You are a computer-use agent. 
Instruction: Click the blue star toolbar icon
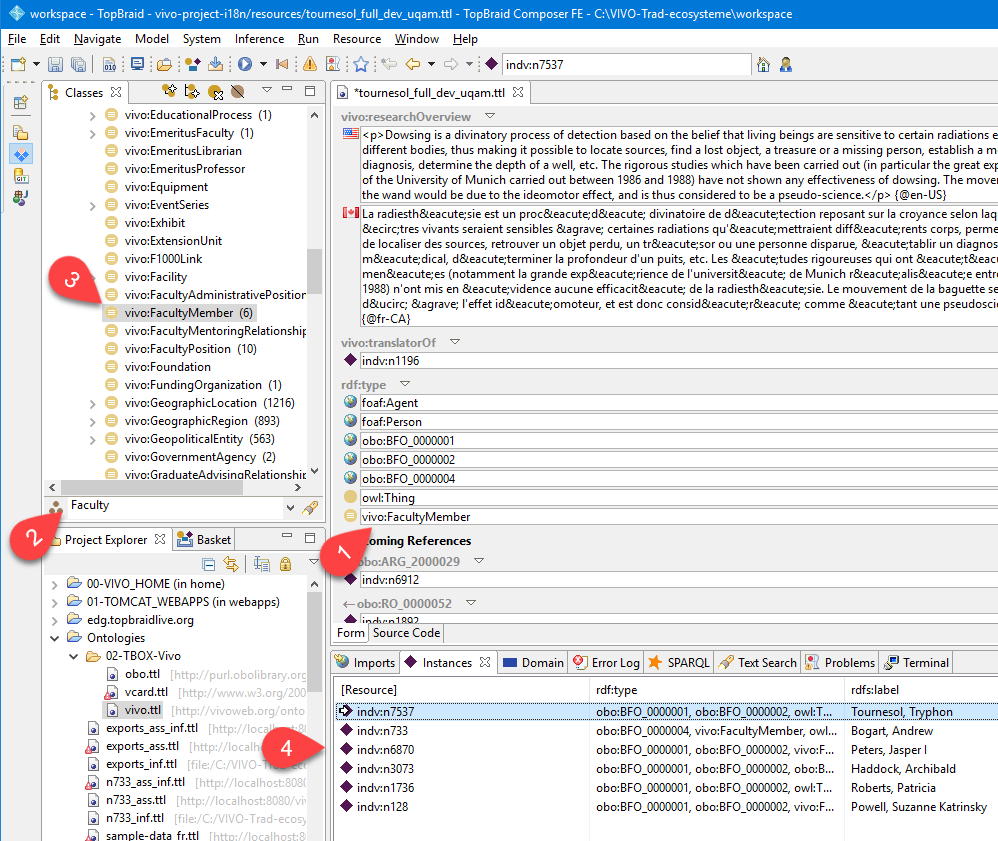click(x=361, y=64)
